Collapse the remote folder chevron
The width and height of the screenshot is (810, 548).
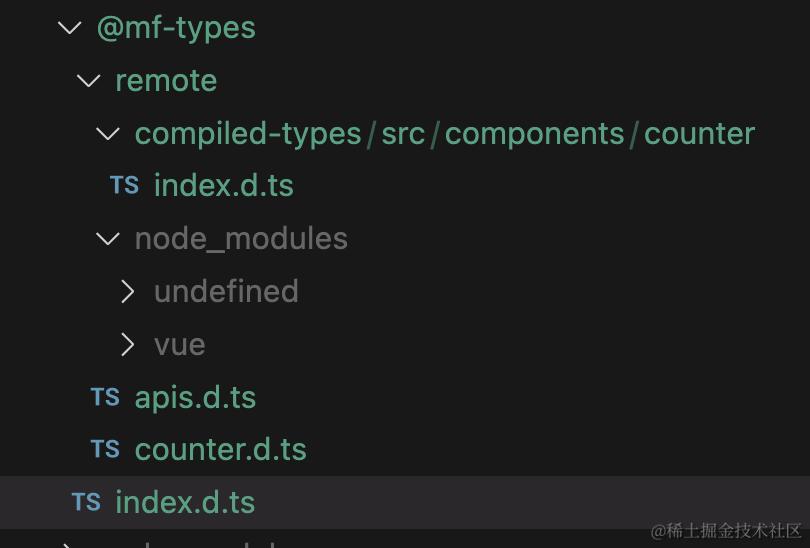[x=89, y=80]
